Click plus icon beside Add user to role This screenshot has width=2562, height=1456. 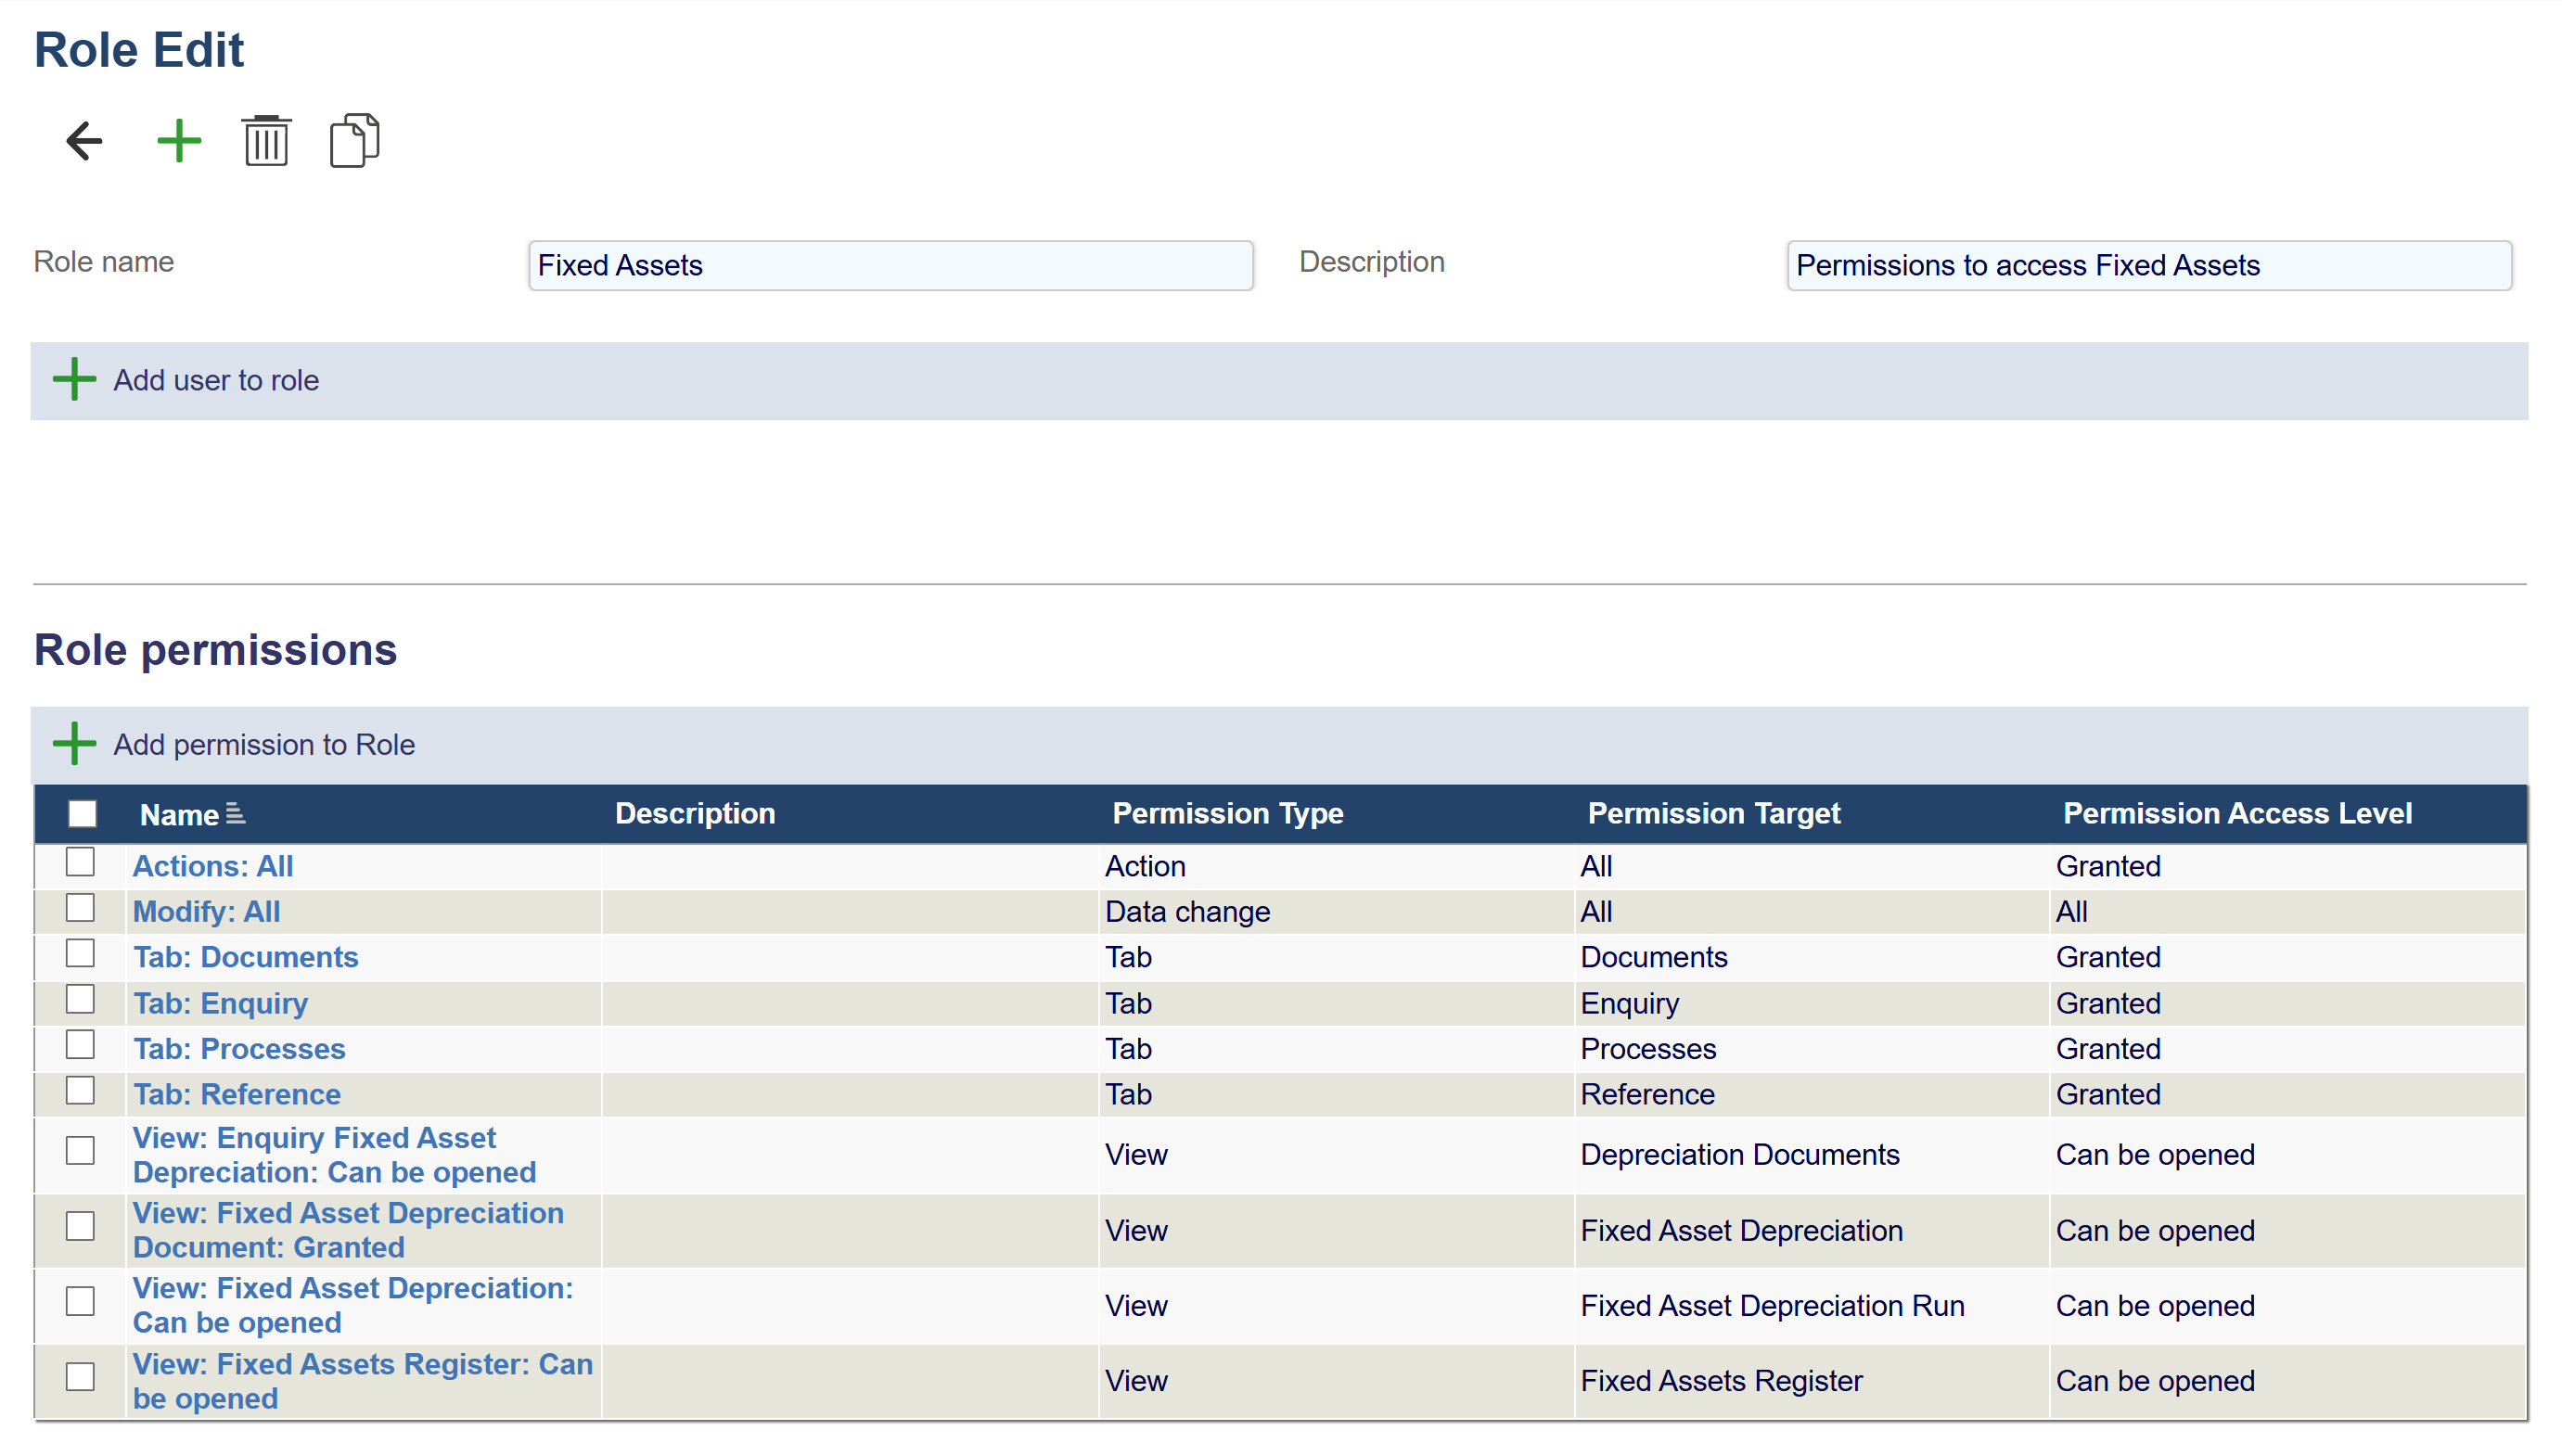[x=74, y=380]
